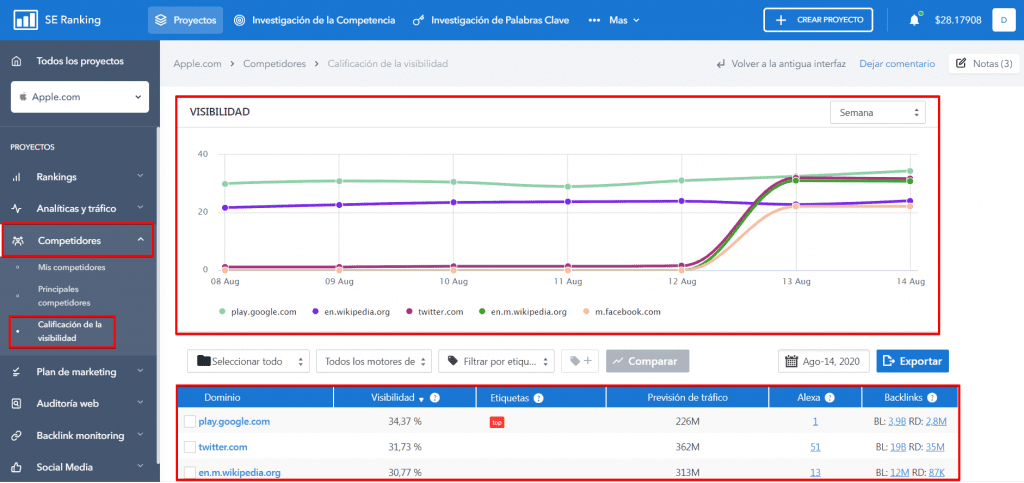The height and width of the screenshot is (483, 1024).
Task: Select Principales competidores in sidebar
Action: [x=64, y=296]
